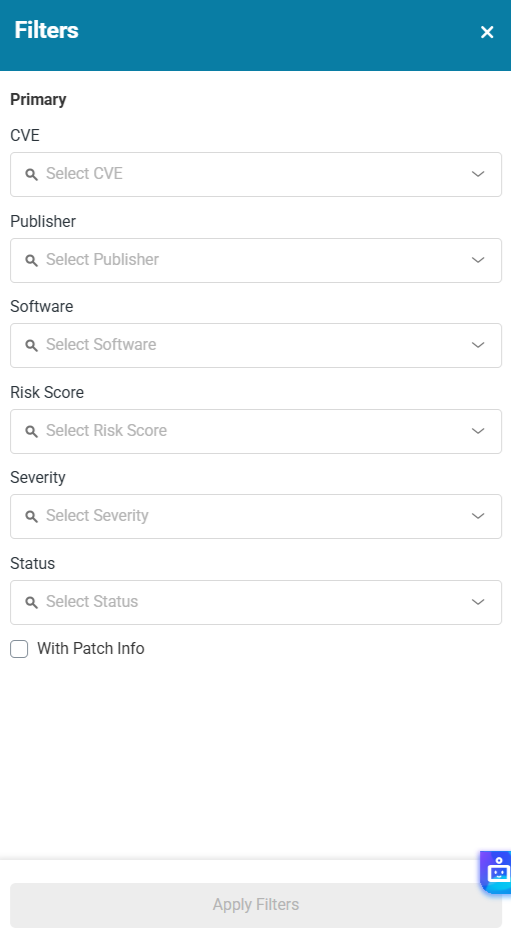
Task: Expand the Status dropdown arrow
Action: [x=478, y=602]
